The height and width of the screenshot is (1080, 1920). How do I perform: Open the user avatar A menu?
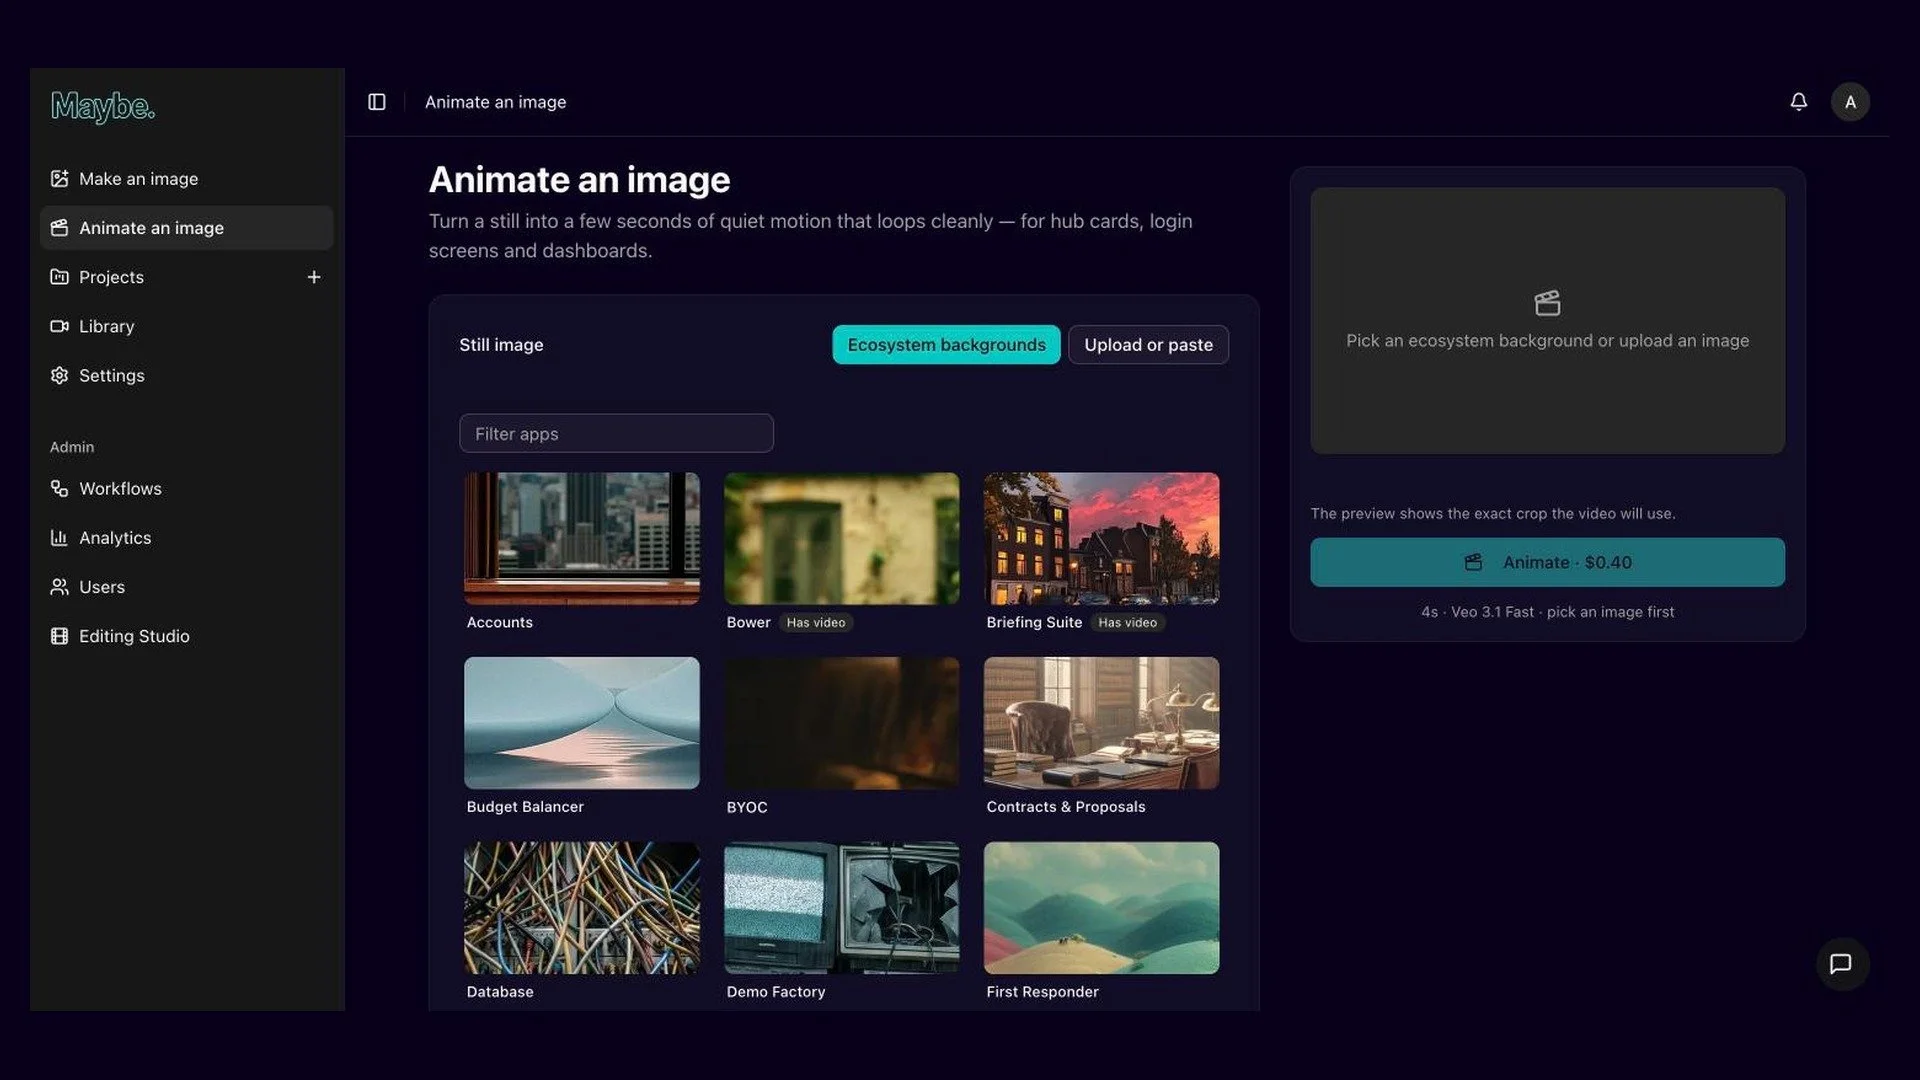coord(1850,102)
